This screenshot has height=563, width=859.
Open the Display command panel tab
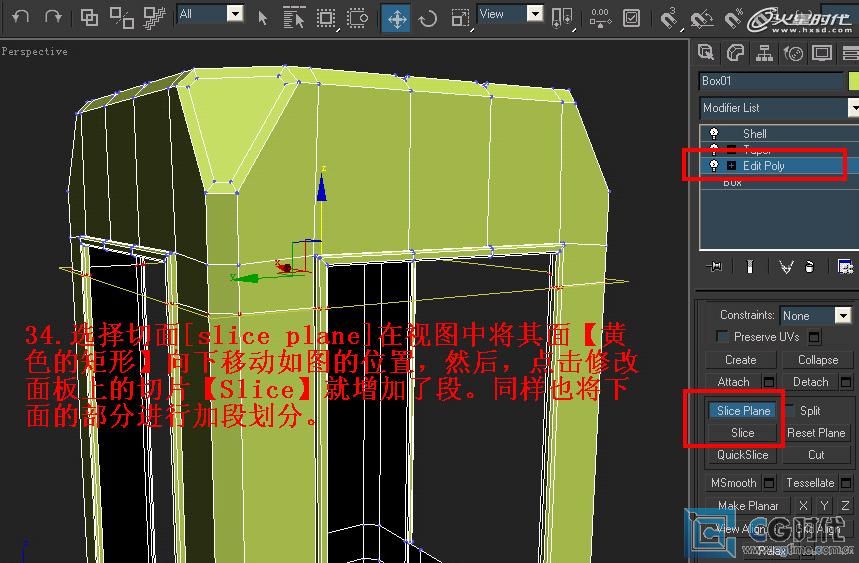click(x=822, y=53)
